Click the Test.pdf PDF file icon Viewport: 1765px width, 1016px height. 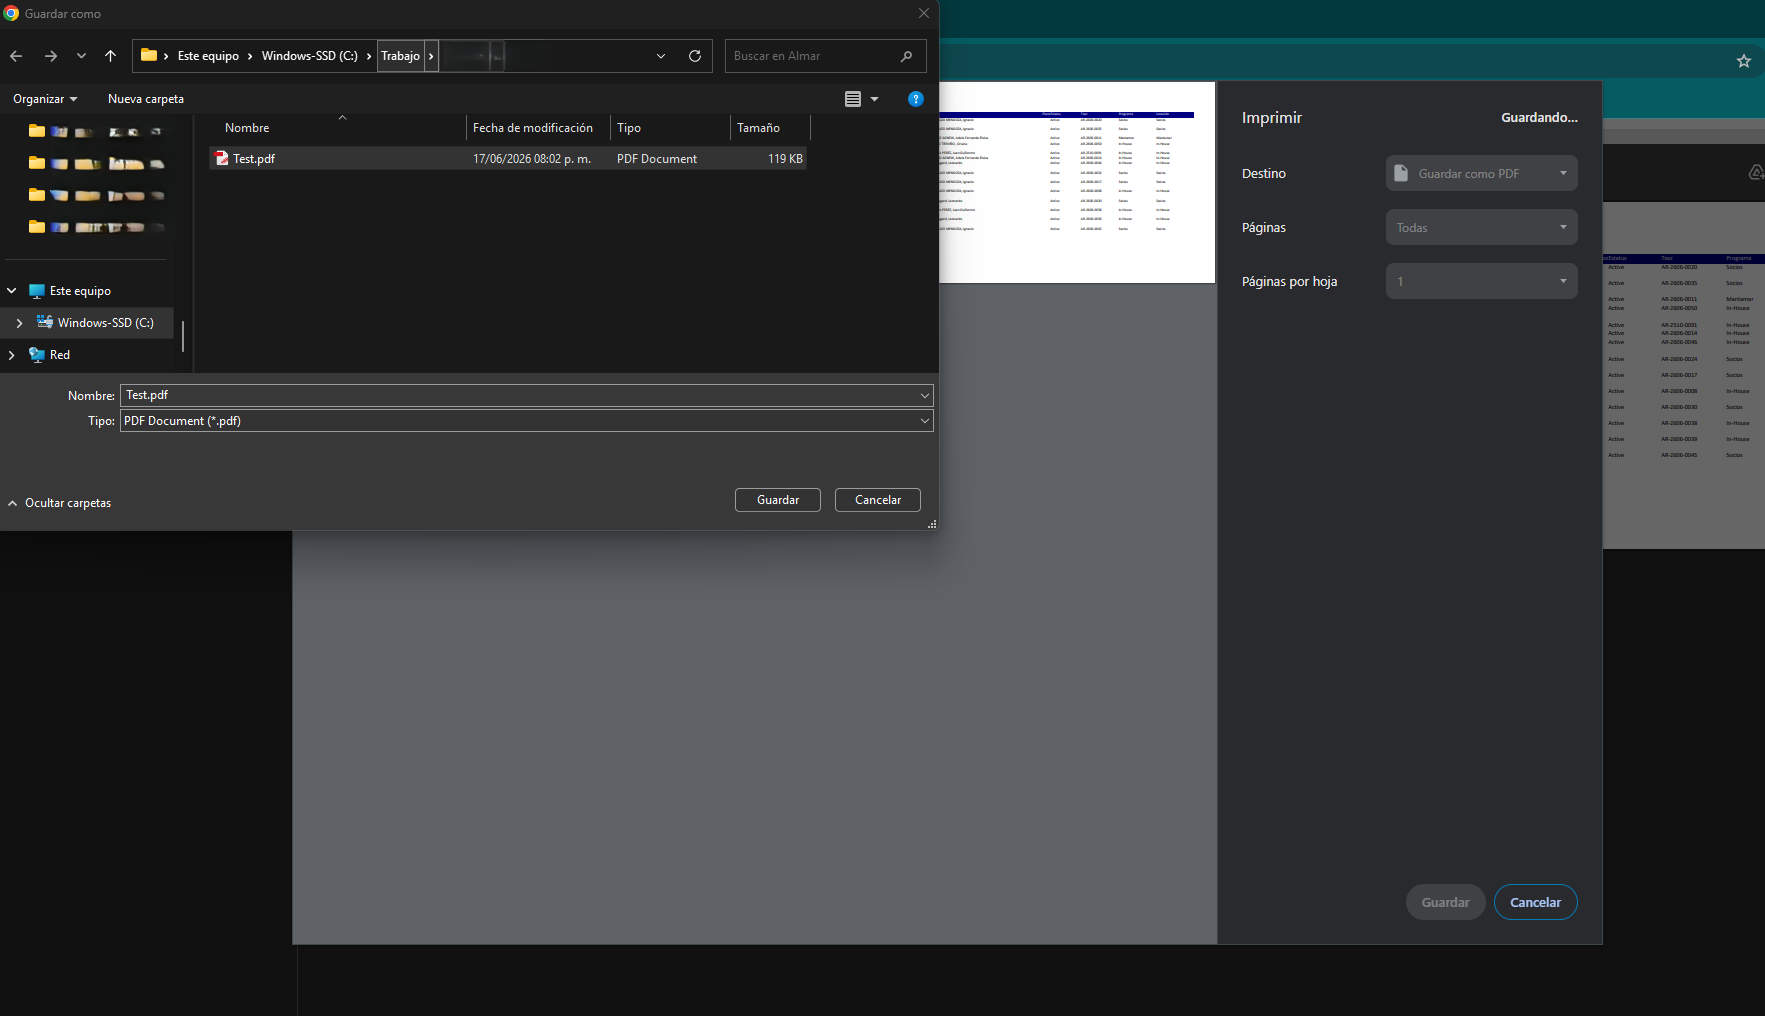pos(222,158)
